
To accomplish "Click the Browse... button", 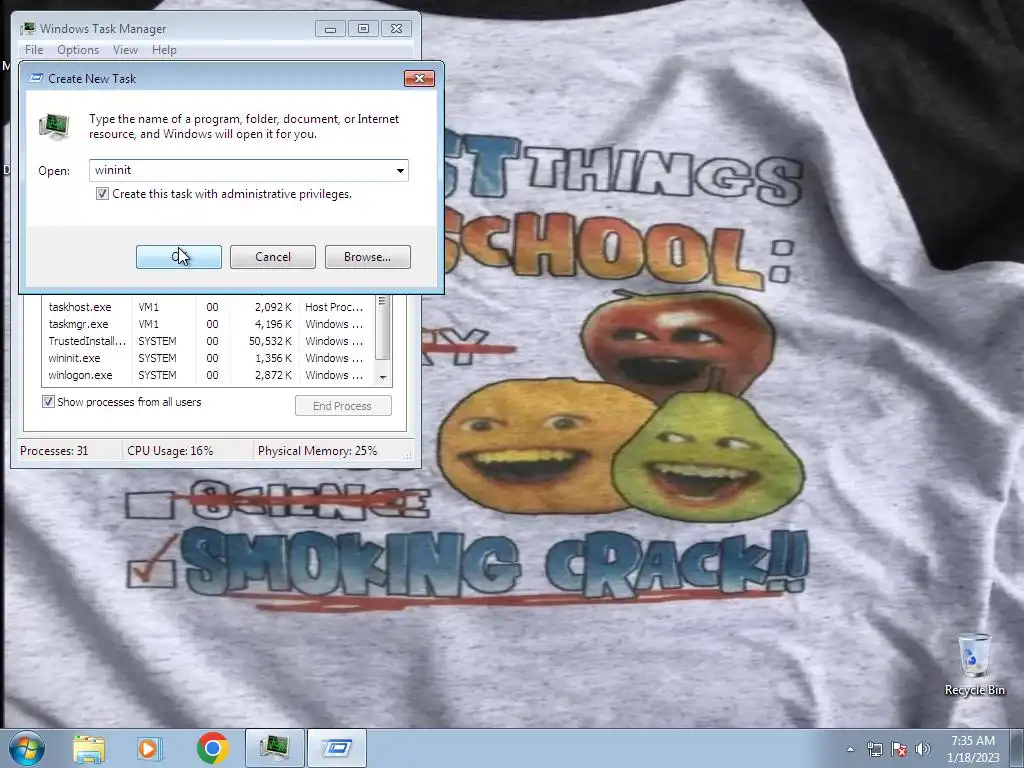I will click(368, 257).
